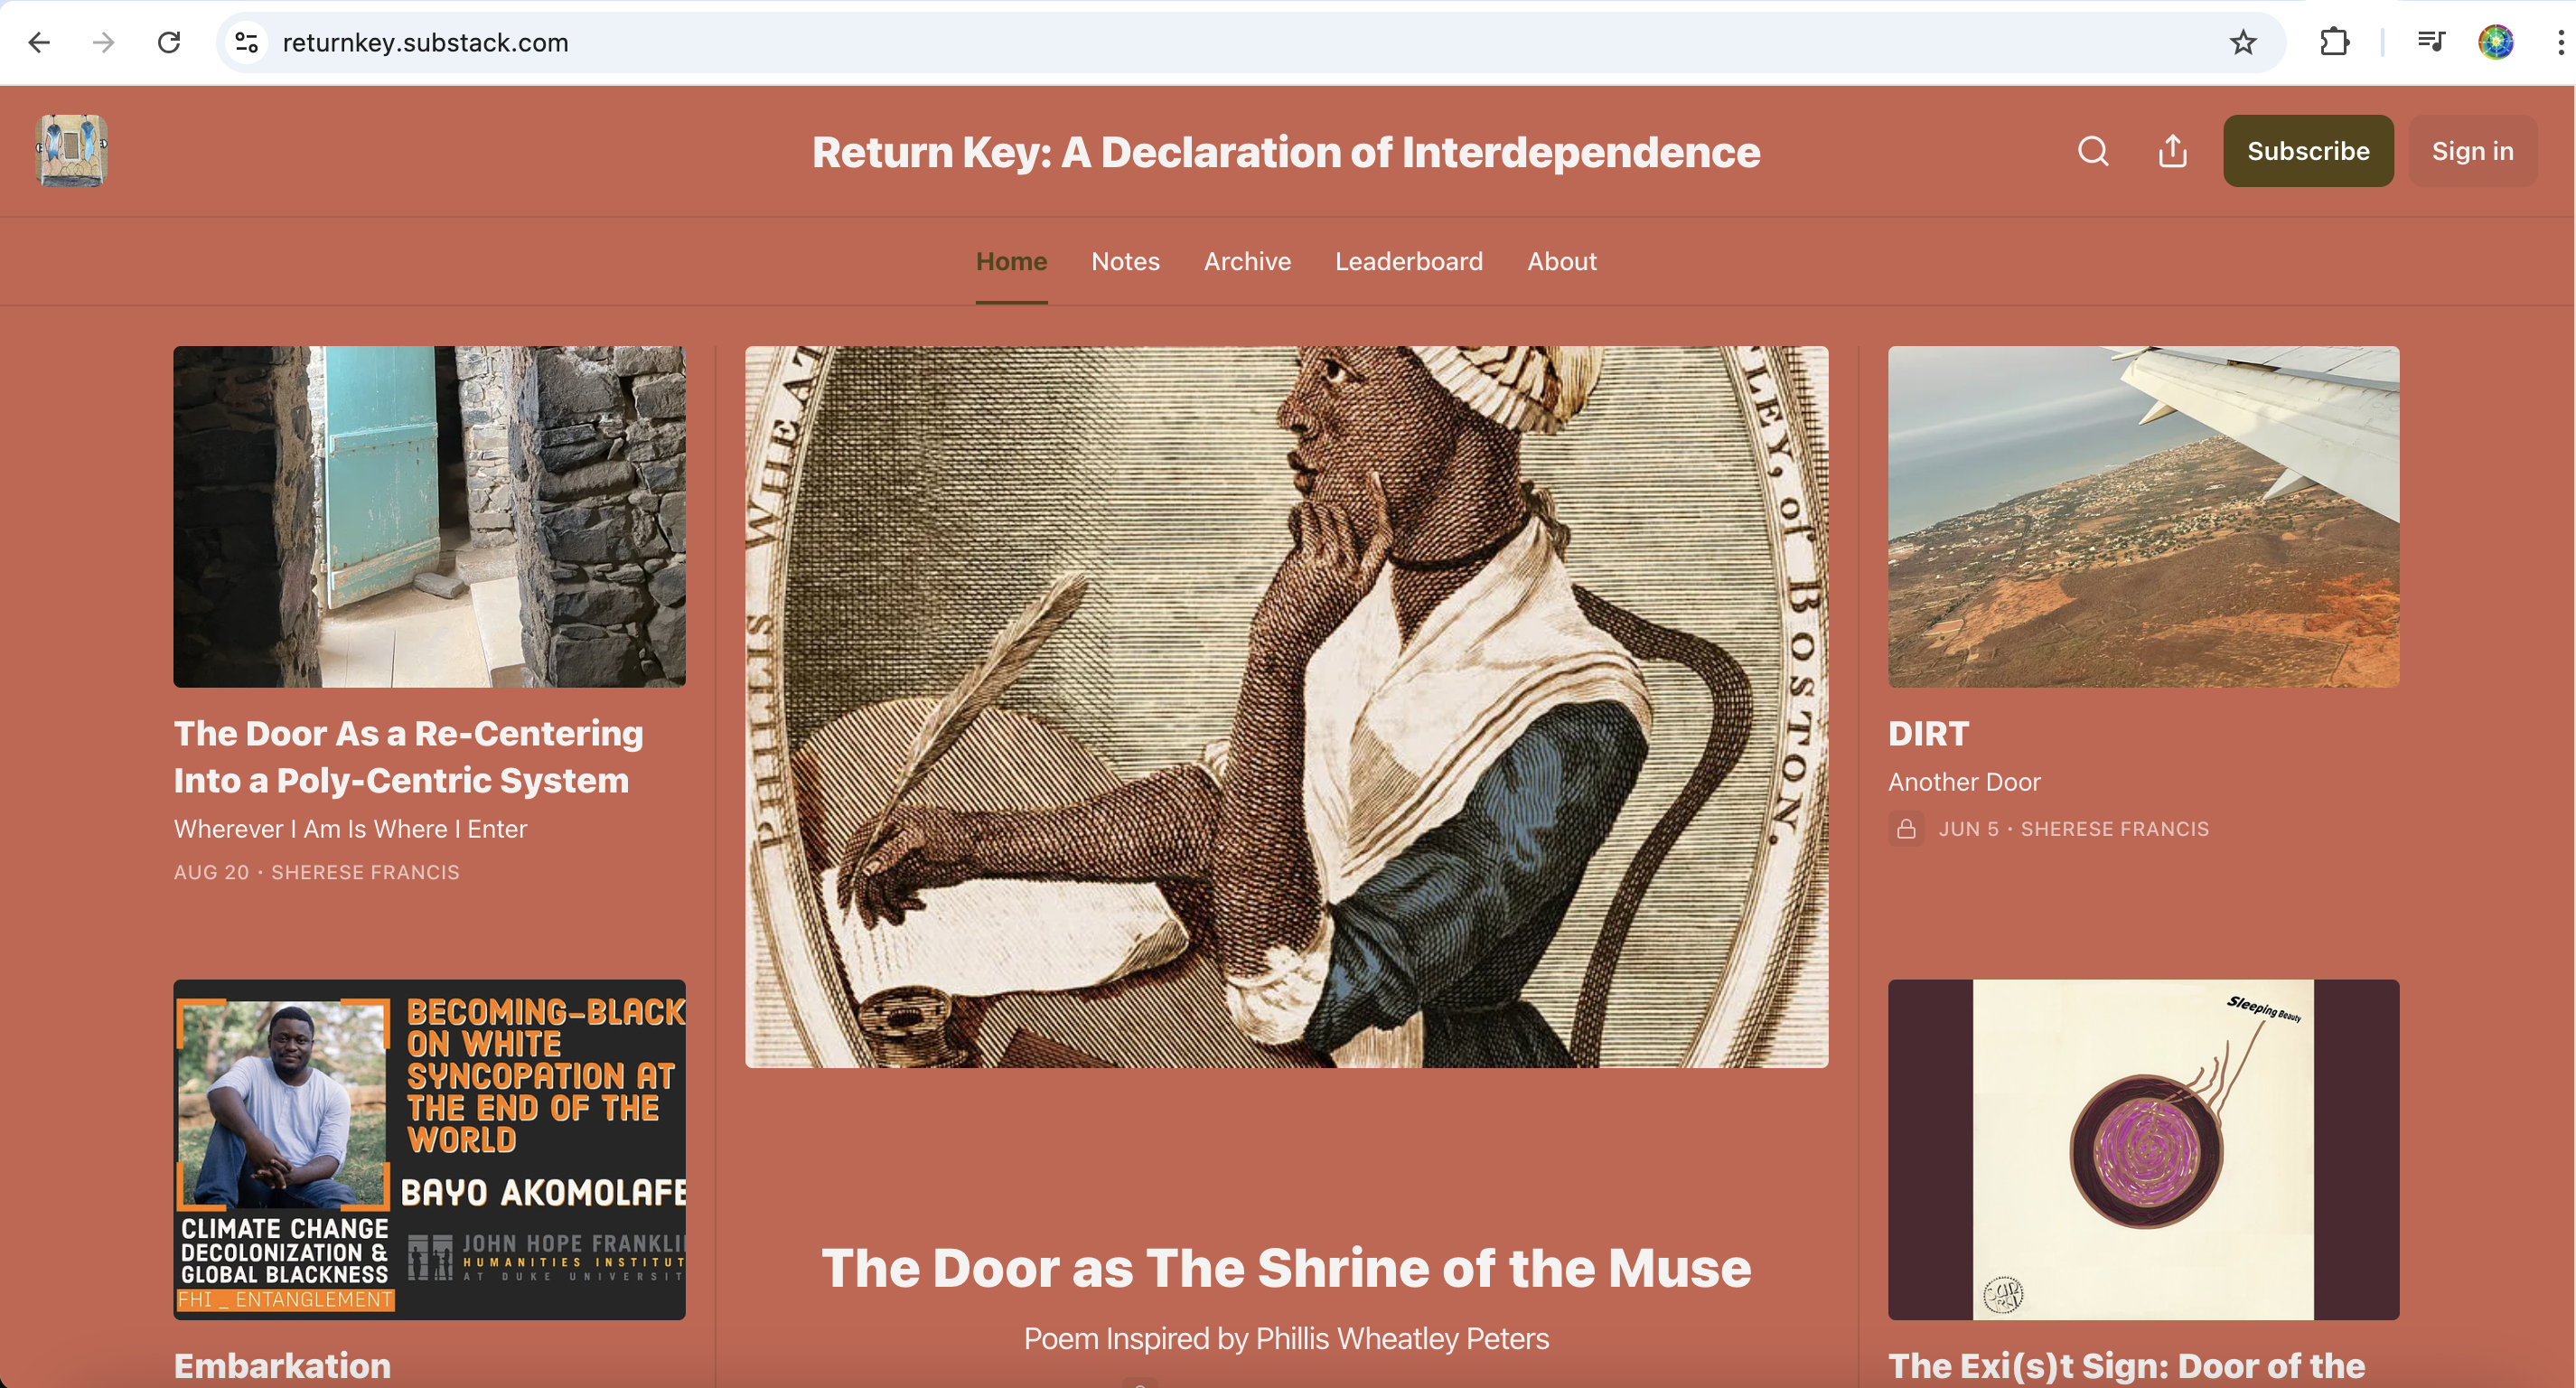Reload the page
Image resolution: width=2576 pixels, height=1388 pixels.
tap(169, 42)
